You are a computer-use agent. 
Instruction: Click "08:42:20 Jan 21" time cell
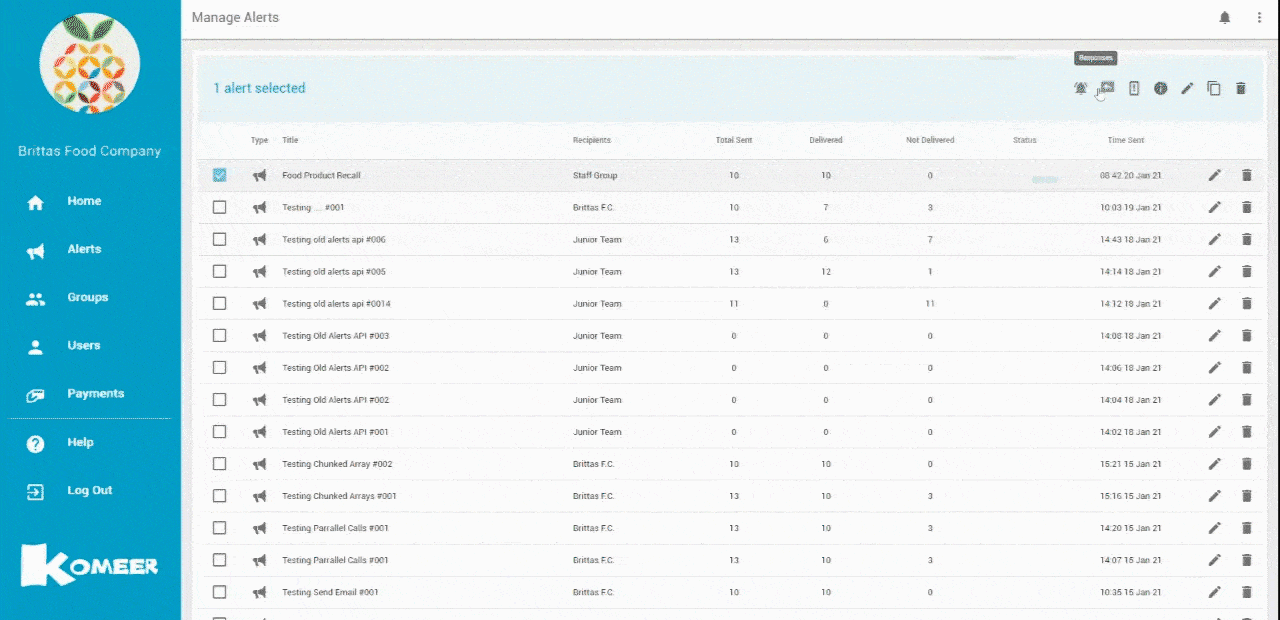[1131, 175]
